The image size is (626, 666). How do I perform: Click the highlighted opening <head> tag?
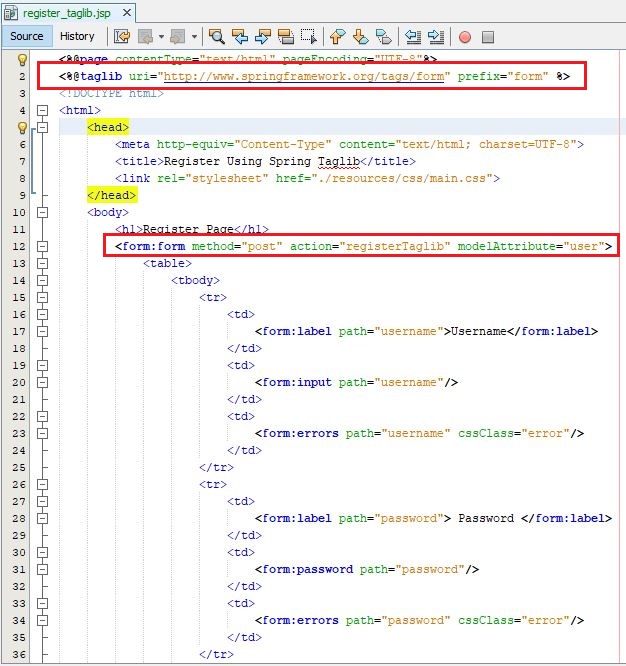click(x=108, y=127)
